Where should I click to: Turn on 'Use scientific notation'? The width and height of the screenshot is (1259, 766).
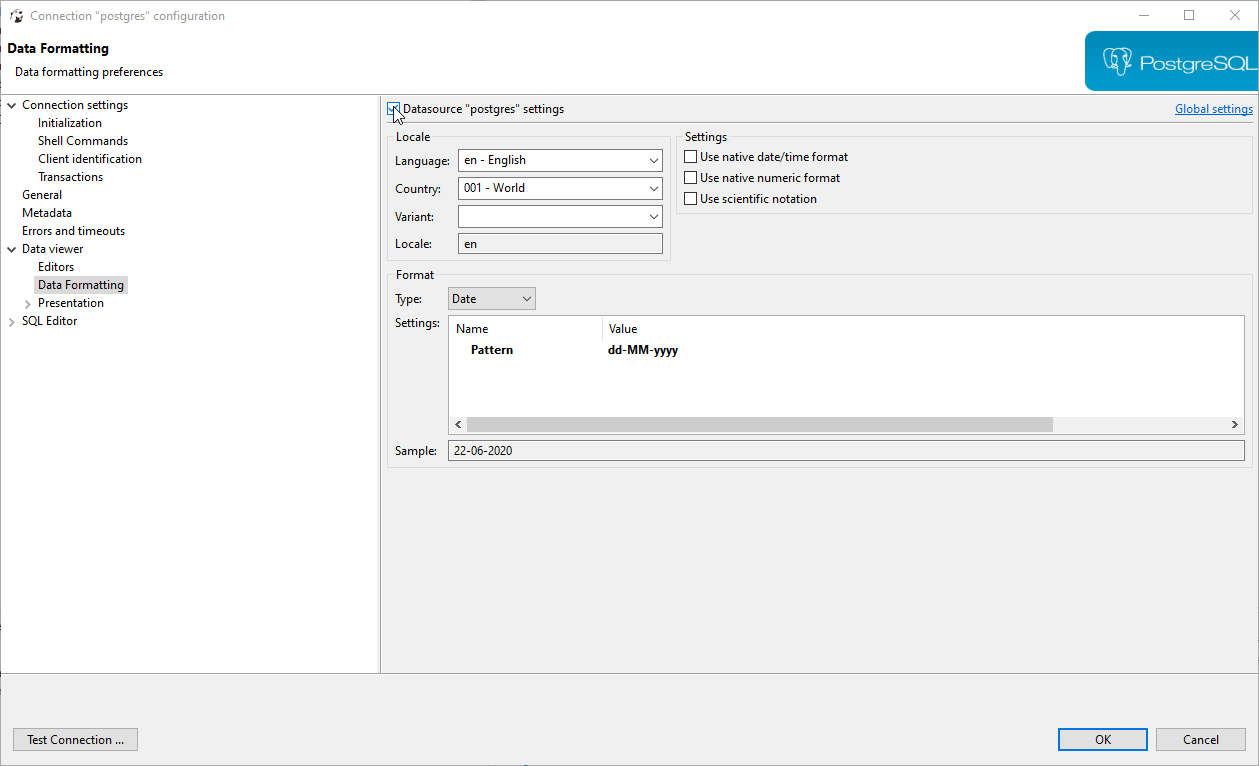(x=690, y=198)
